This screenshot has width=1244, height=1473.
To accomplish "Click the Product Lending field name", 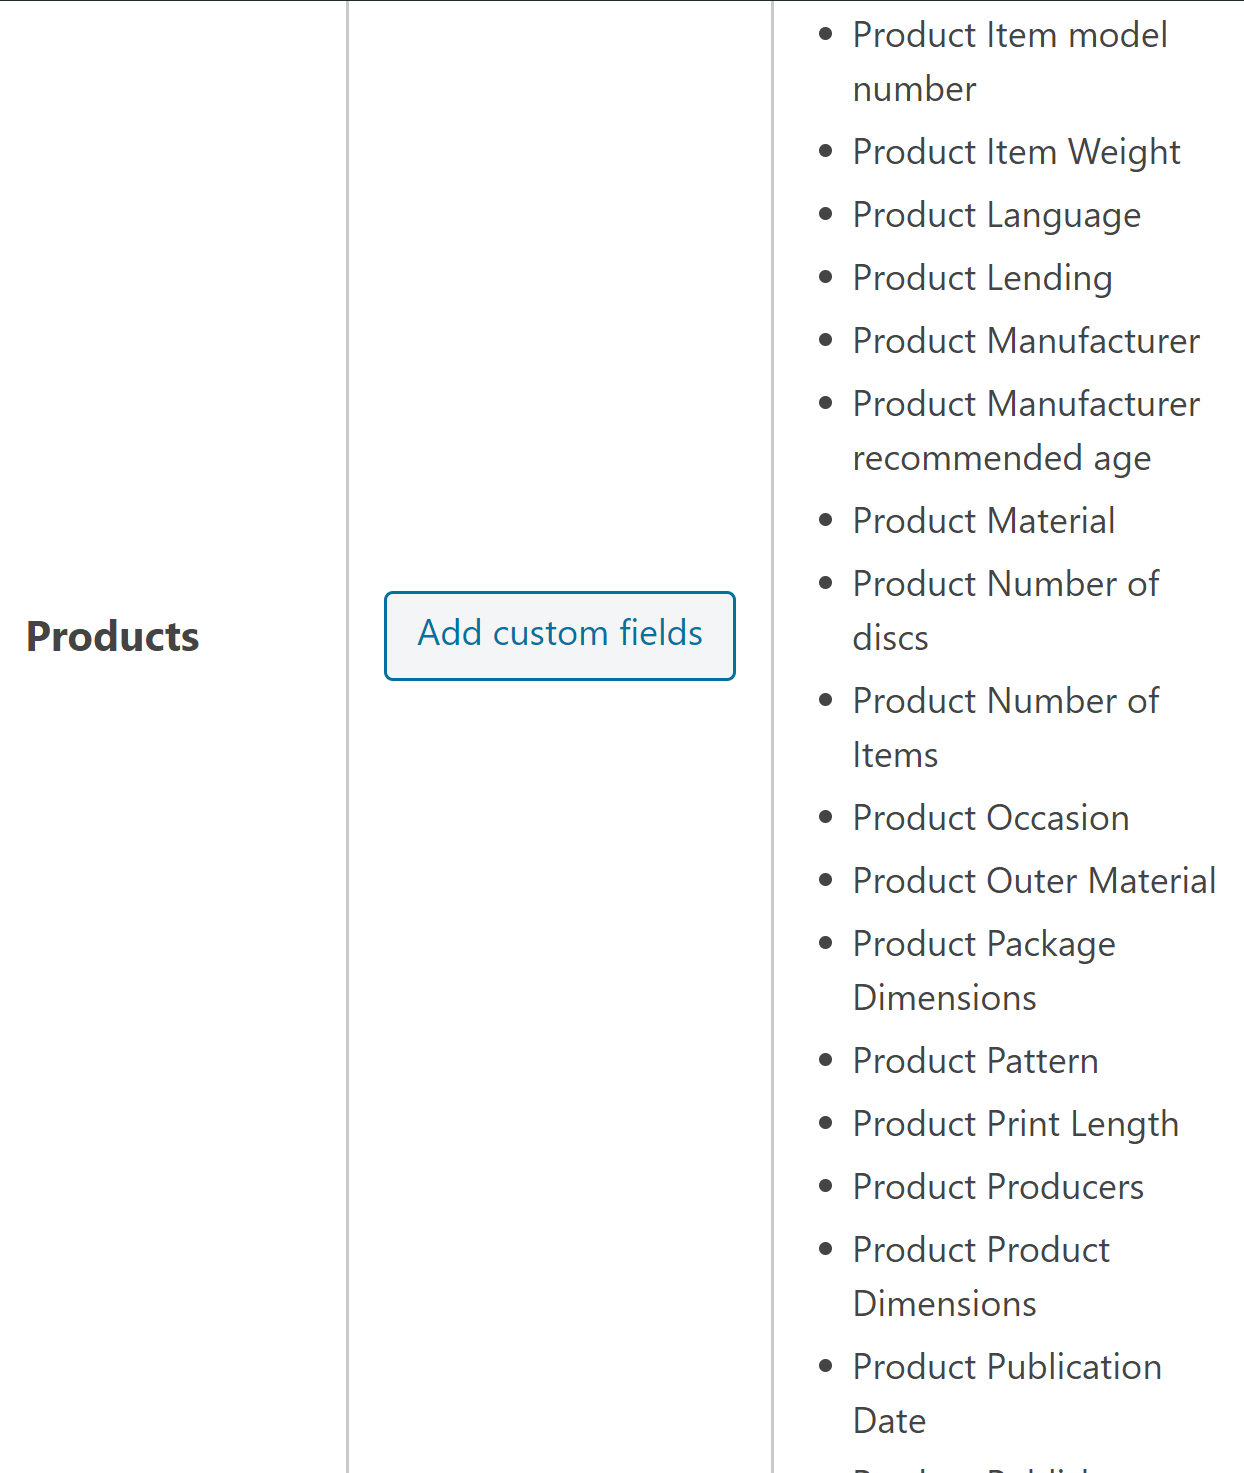I will click(x=982, y=278).
